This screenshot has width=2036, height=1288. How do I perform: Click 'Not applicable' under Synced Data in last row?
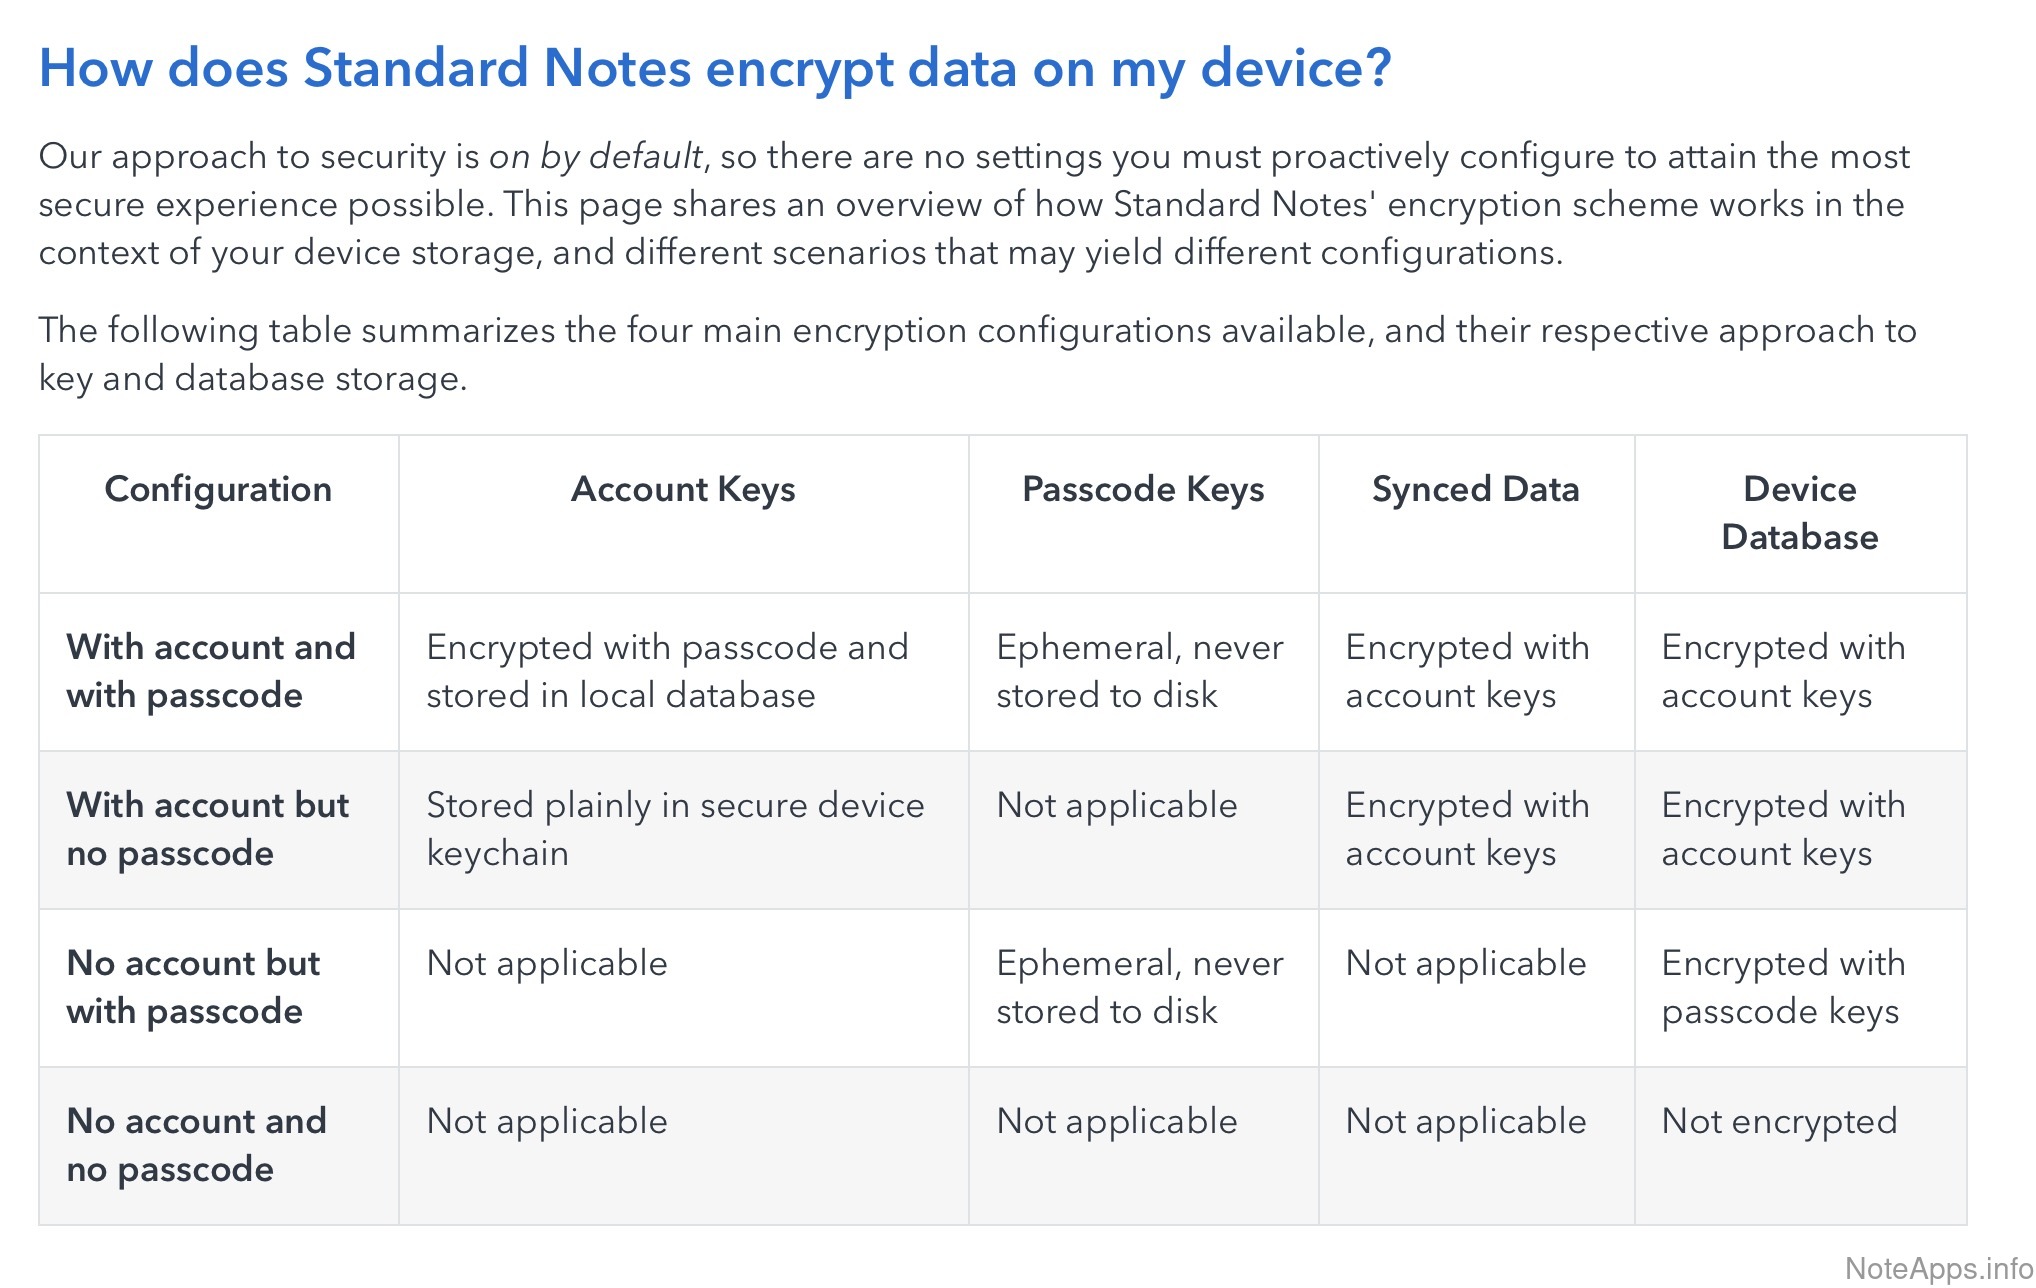click(x=1466, y=1121)
